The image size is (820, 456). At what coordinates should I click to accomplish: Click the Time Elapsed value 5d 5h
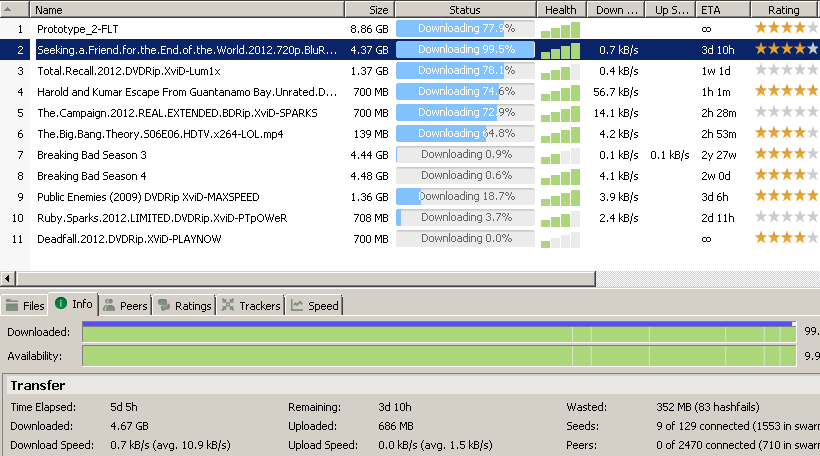point(124,407)
